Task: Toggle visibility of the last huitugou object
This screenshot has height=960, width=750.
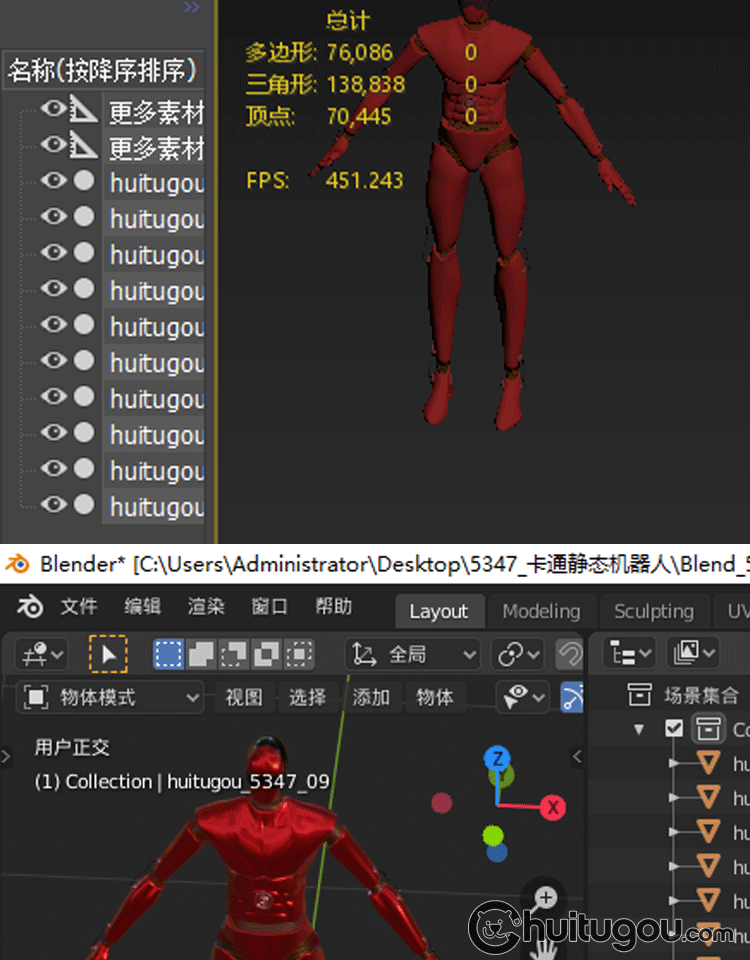Action: (x=53, y=505)
